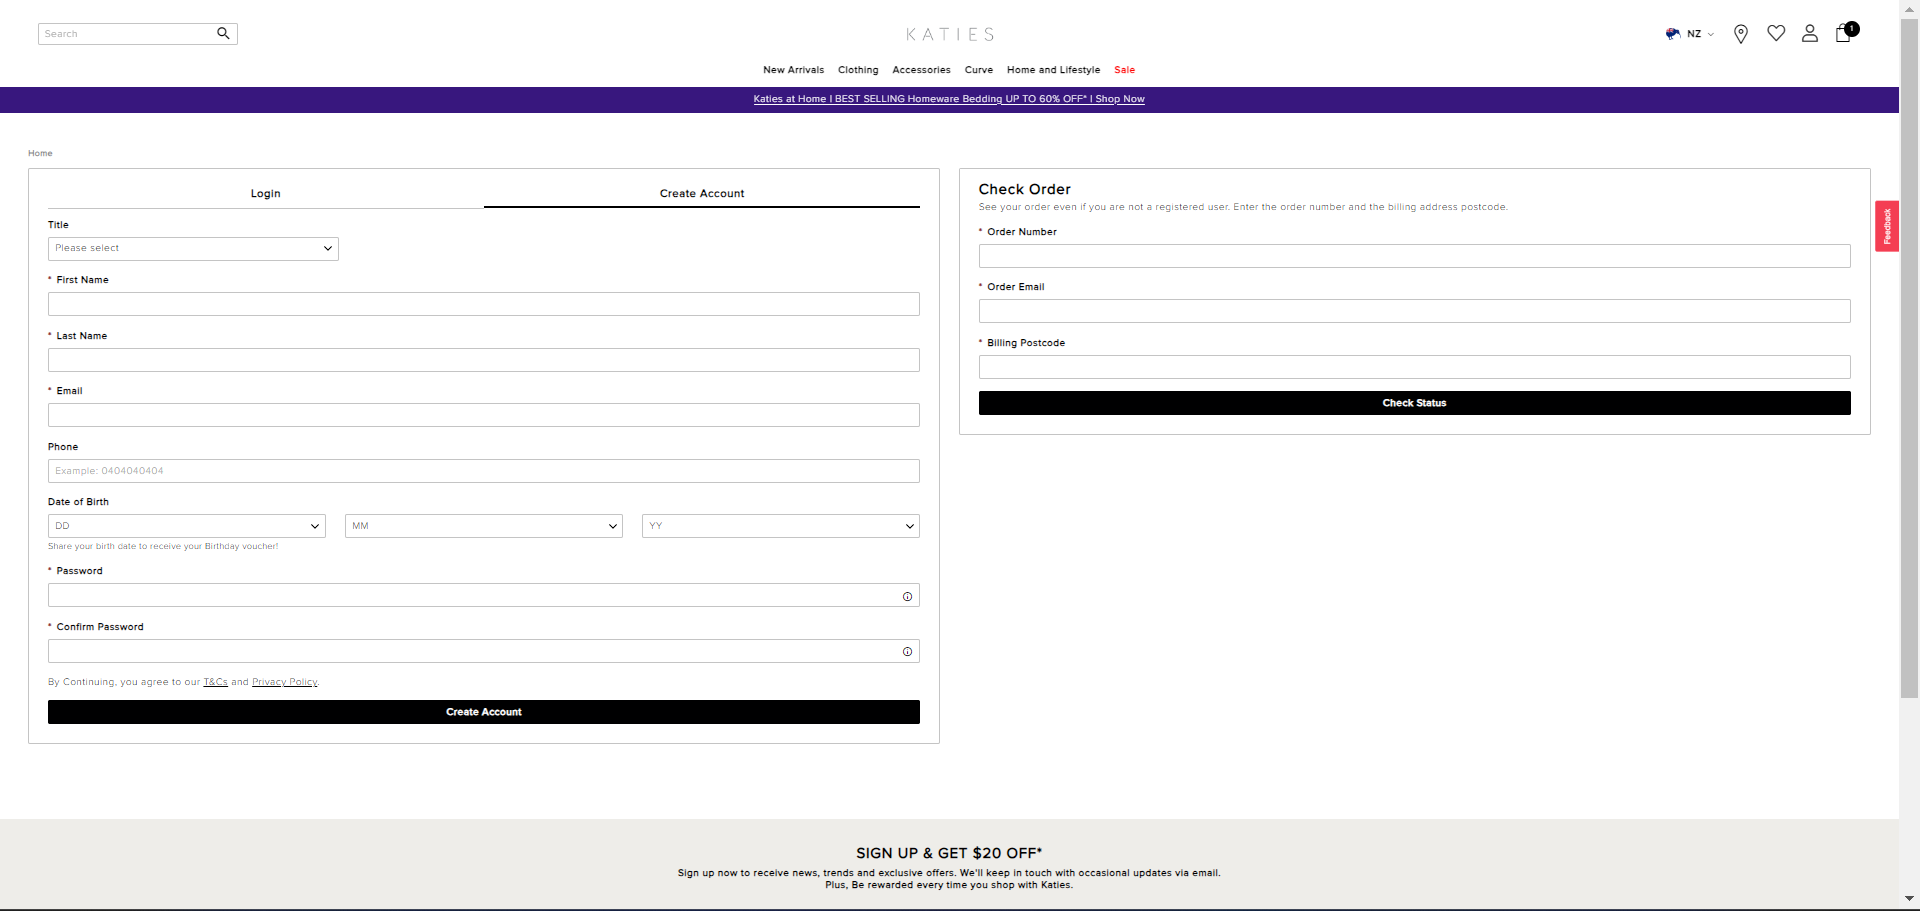Open the Privacy Policy link
The width and height of the screenshot is (1920, 911).
(x=284, y=681)
